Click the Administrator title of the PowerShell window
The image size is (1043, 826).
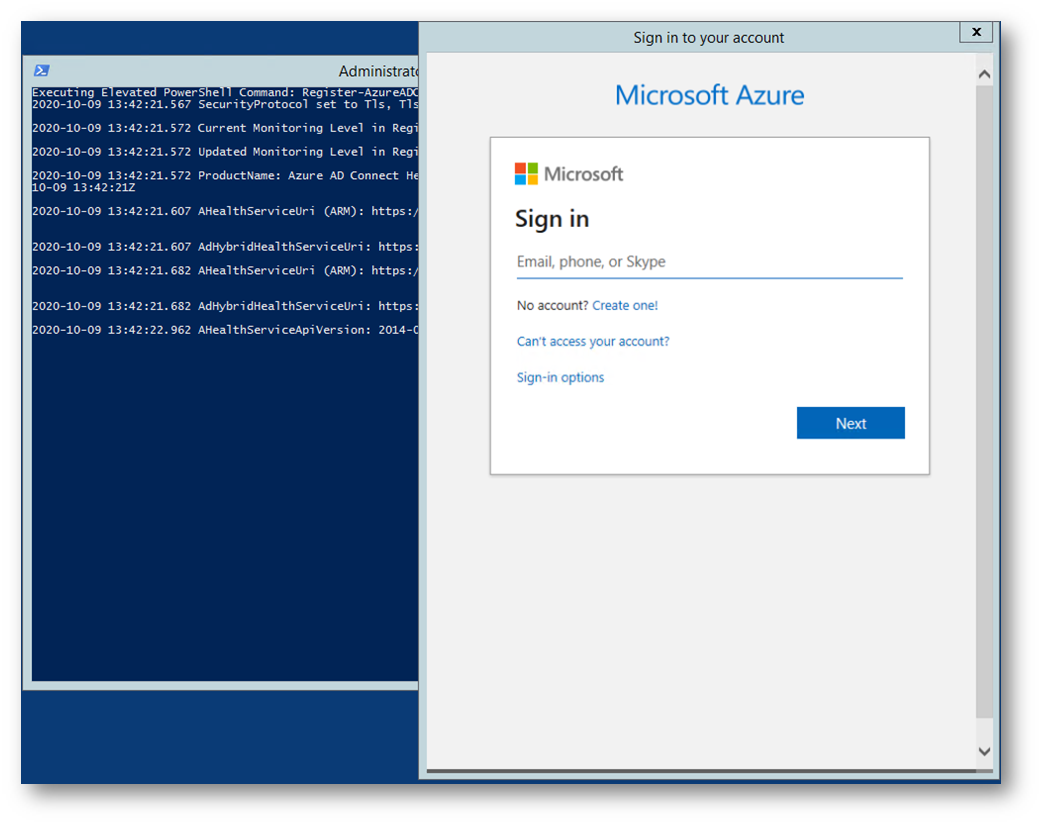pyautogui.click(x=378, y=71)
